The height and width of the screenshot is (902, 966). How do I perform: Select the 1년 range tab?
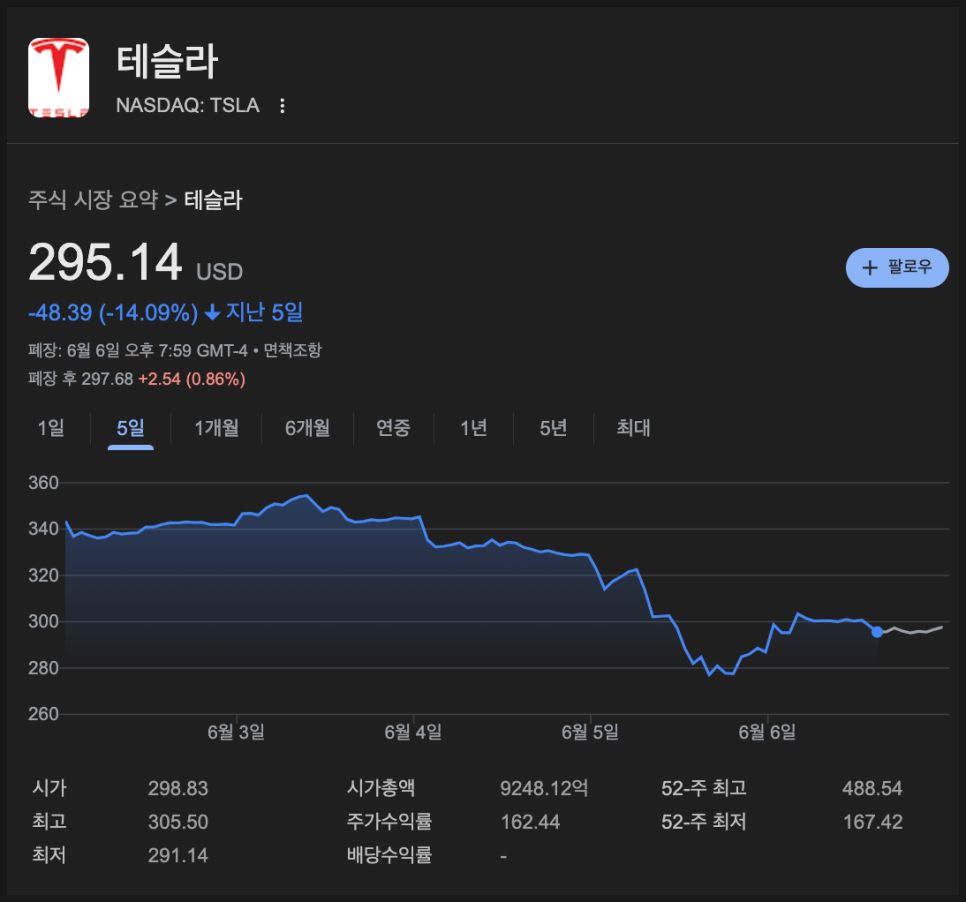pos(473,428)
